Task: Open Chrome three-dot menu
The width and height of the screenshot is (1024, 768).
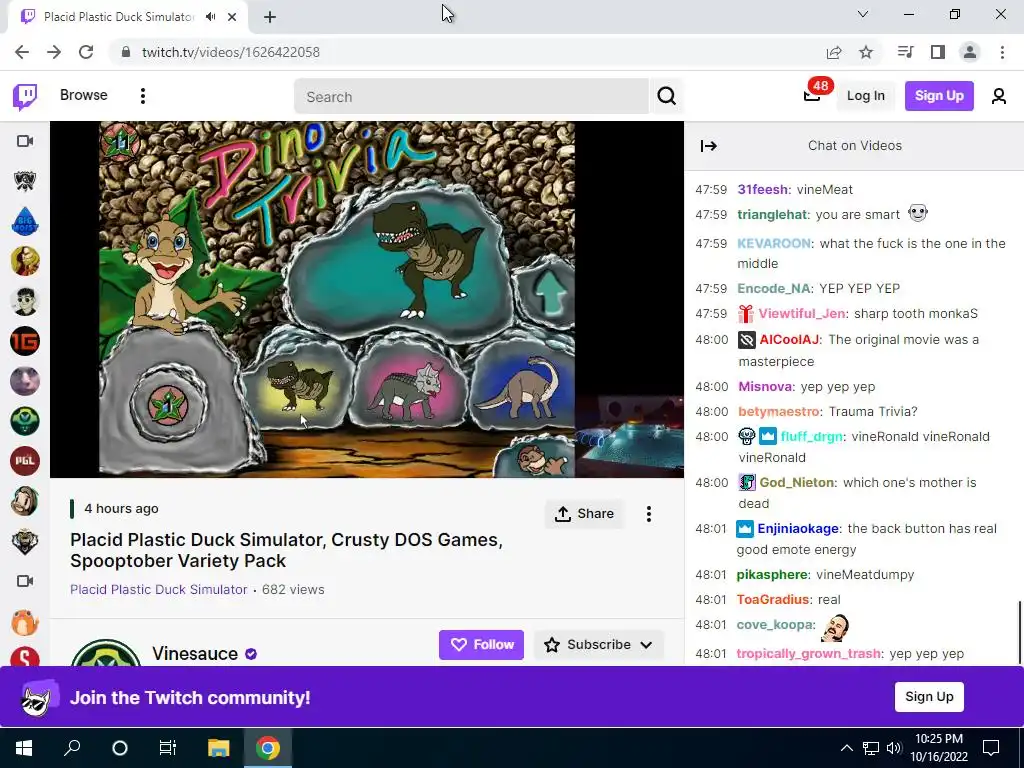Action: (1002, 52)
